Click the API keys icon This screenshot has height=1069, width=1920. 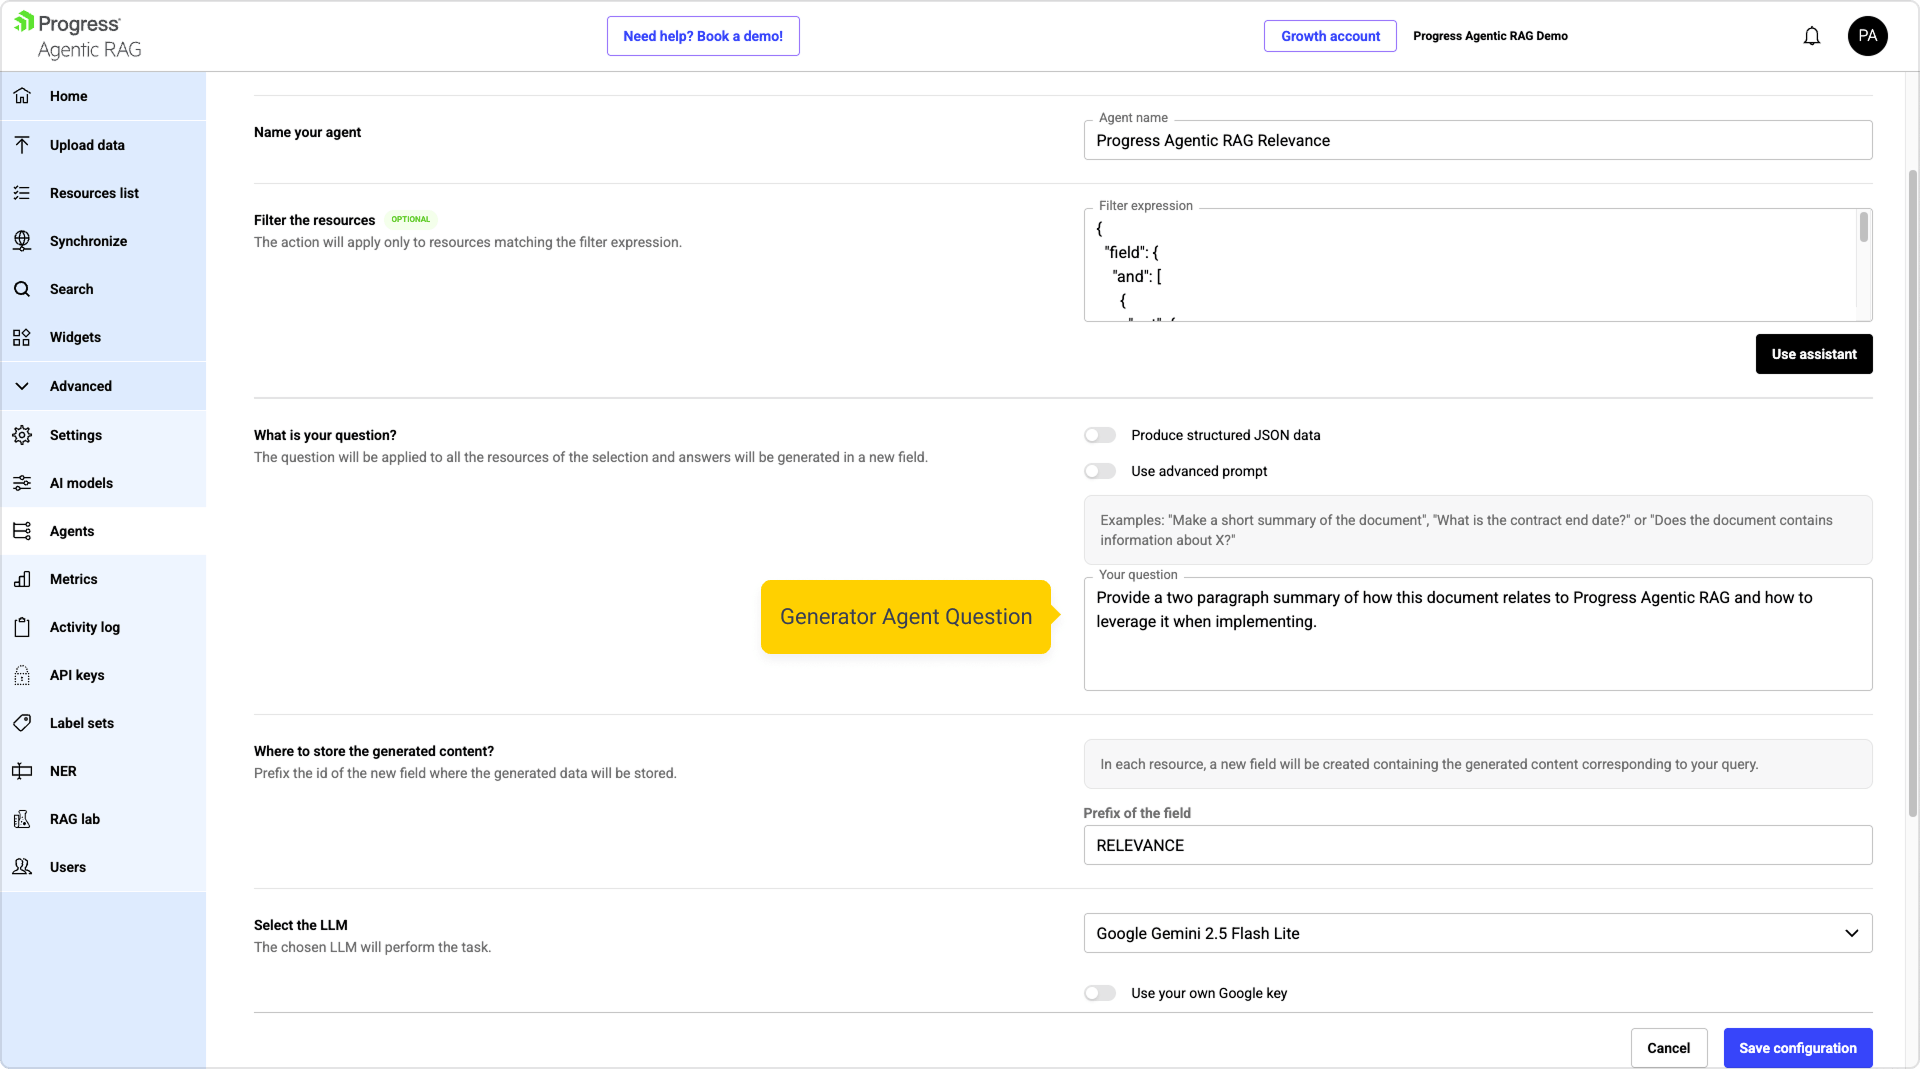22,675
